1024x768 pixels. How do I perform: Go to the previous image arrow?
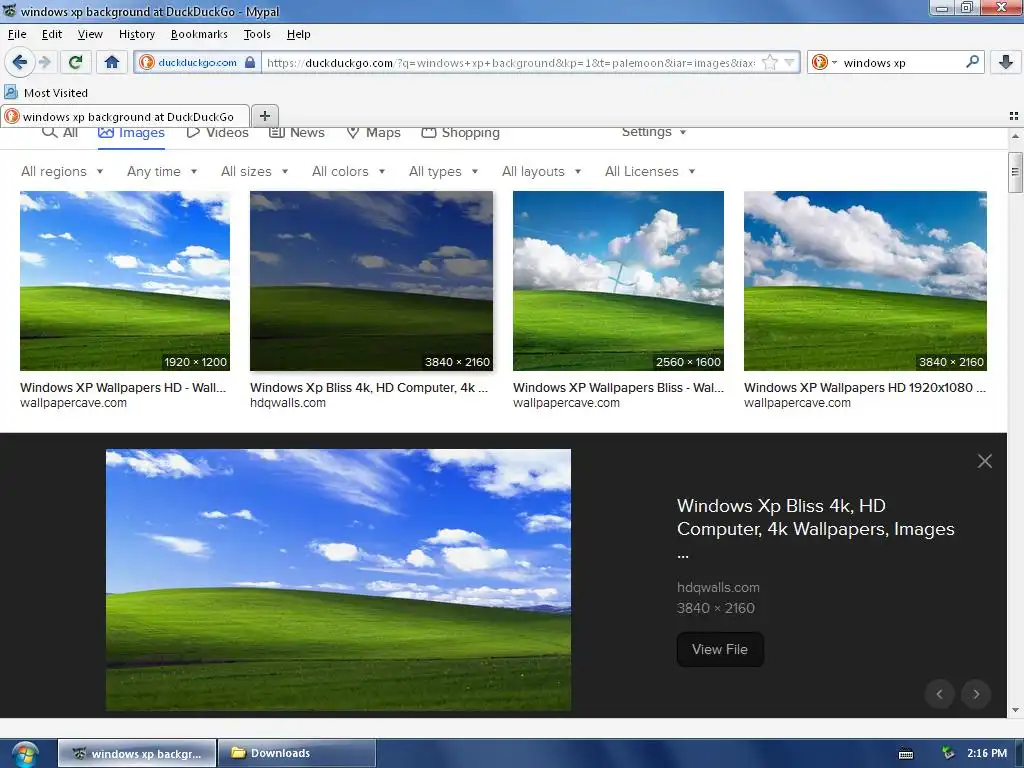(940, 694)
